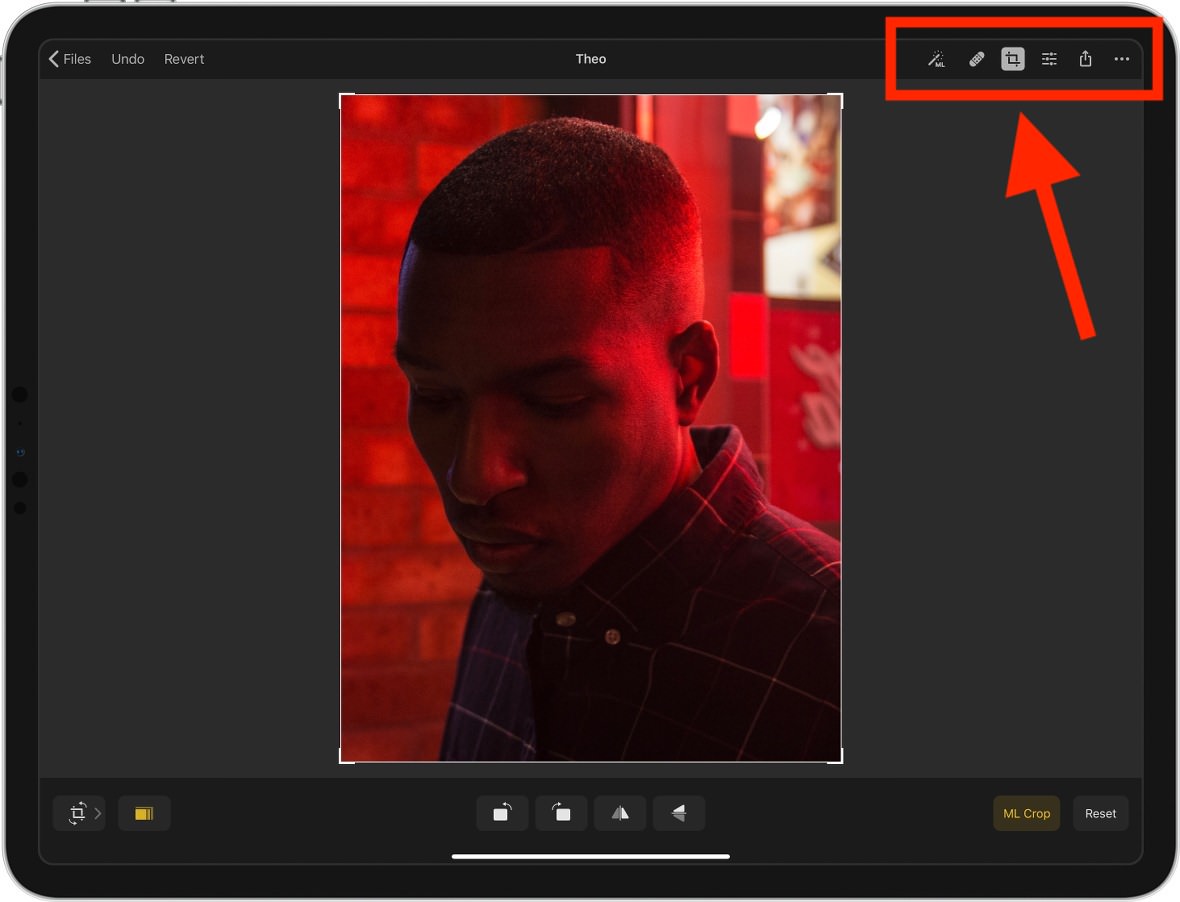
Task: Go back to Files
Action: [70, 60]
